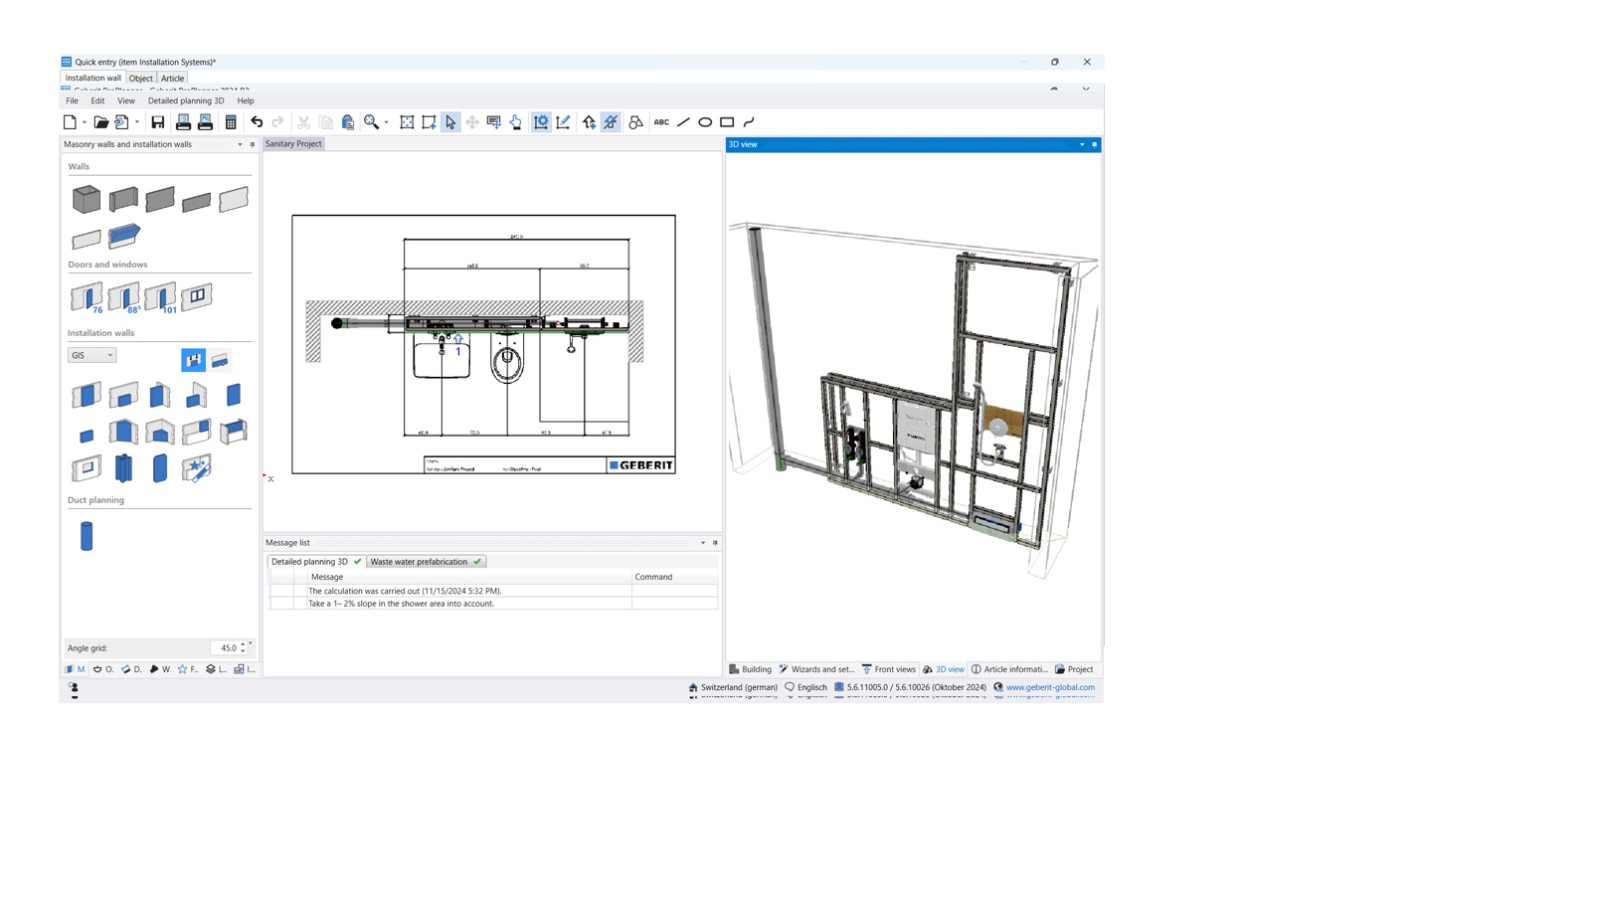
Task: Select the rectangle drawing tool
Action: point(726,121)
